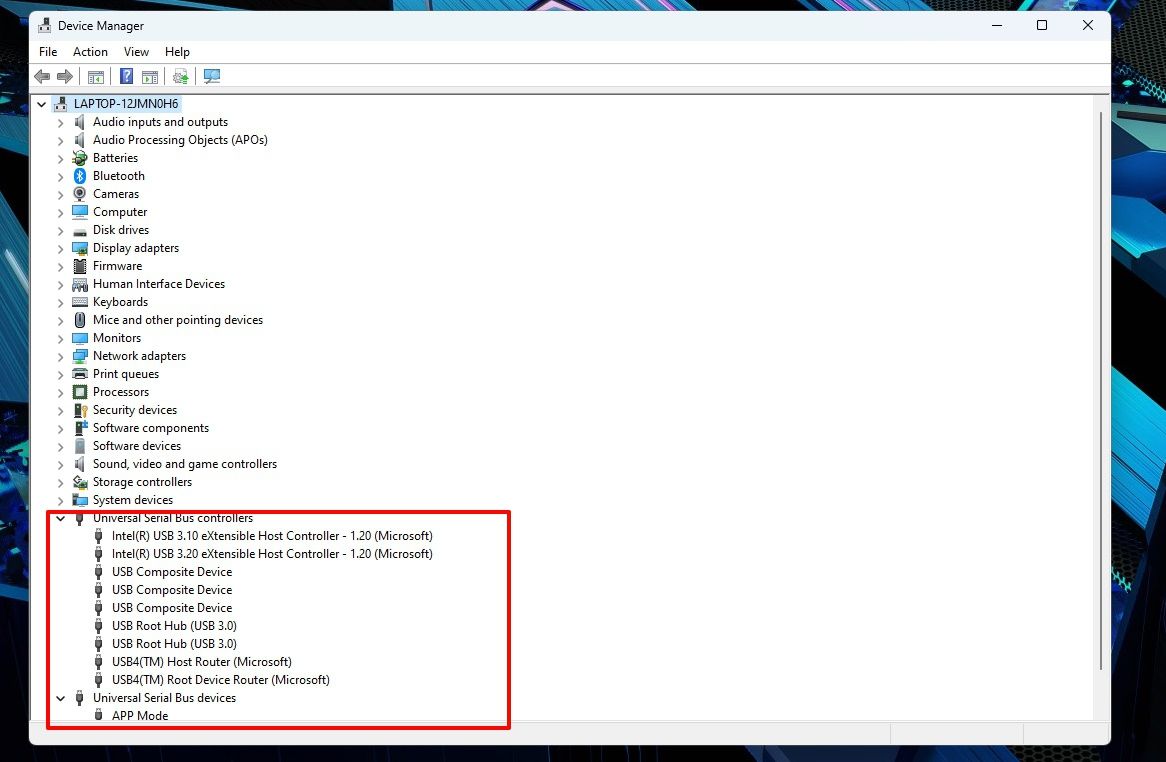This screenshot has width=1166, height=762.
Task: Expand the Display adapters category
Action: pos(60,247)
